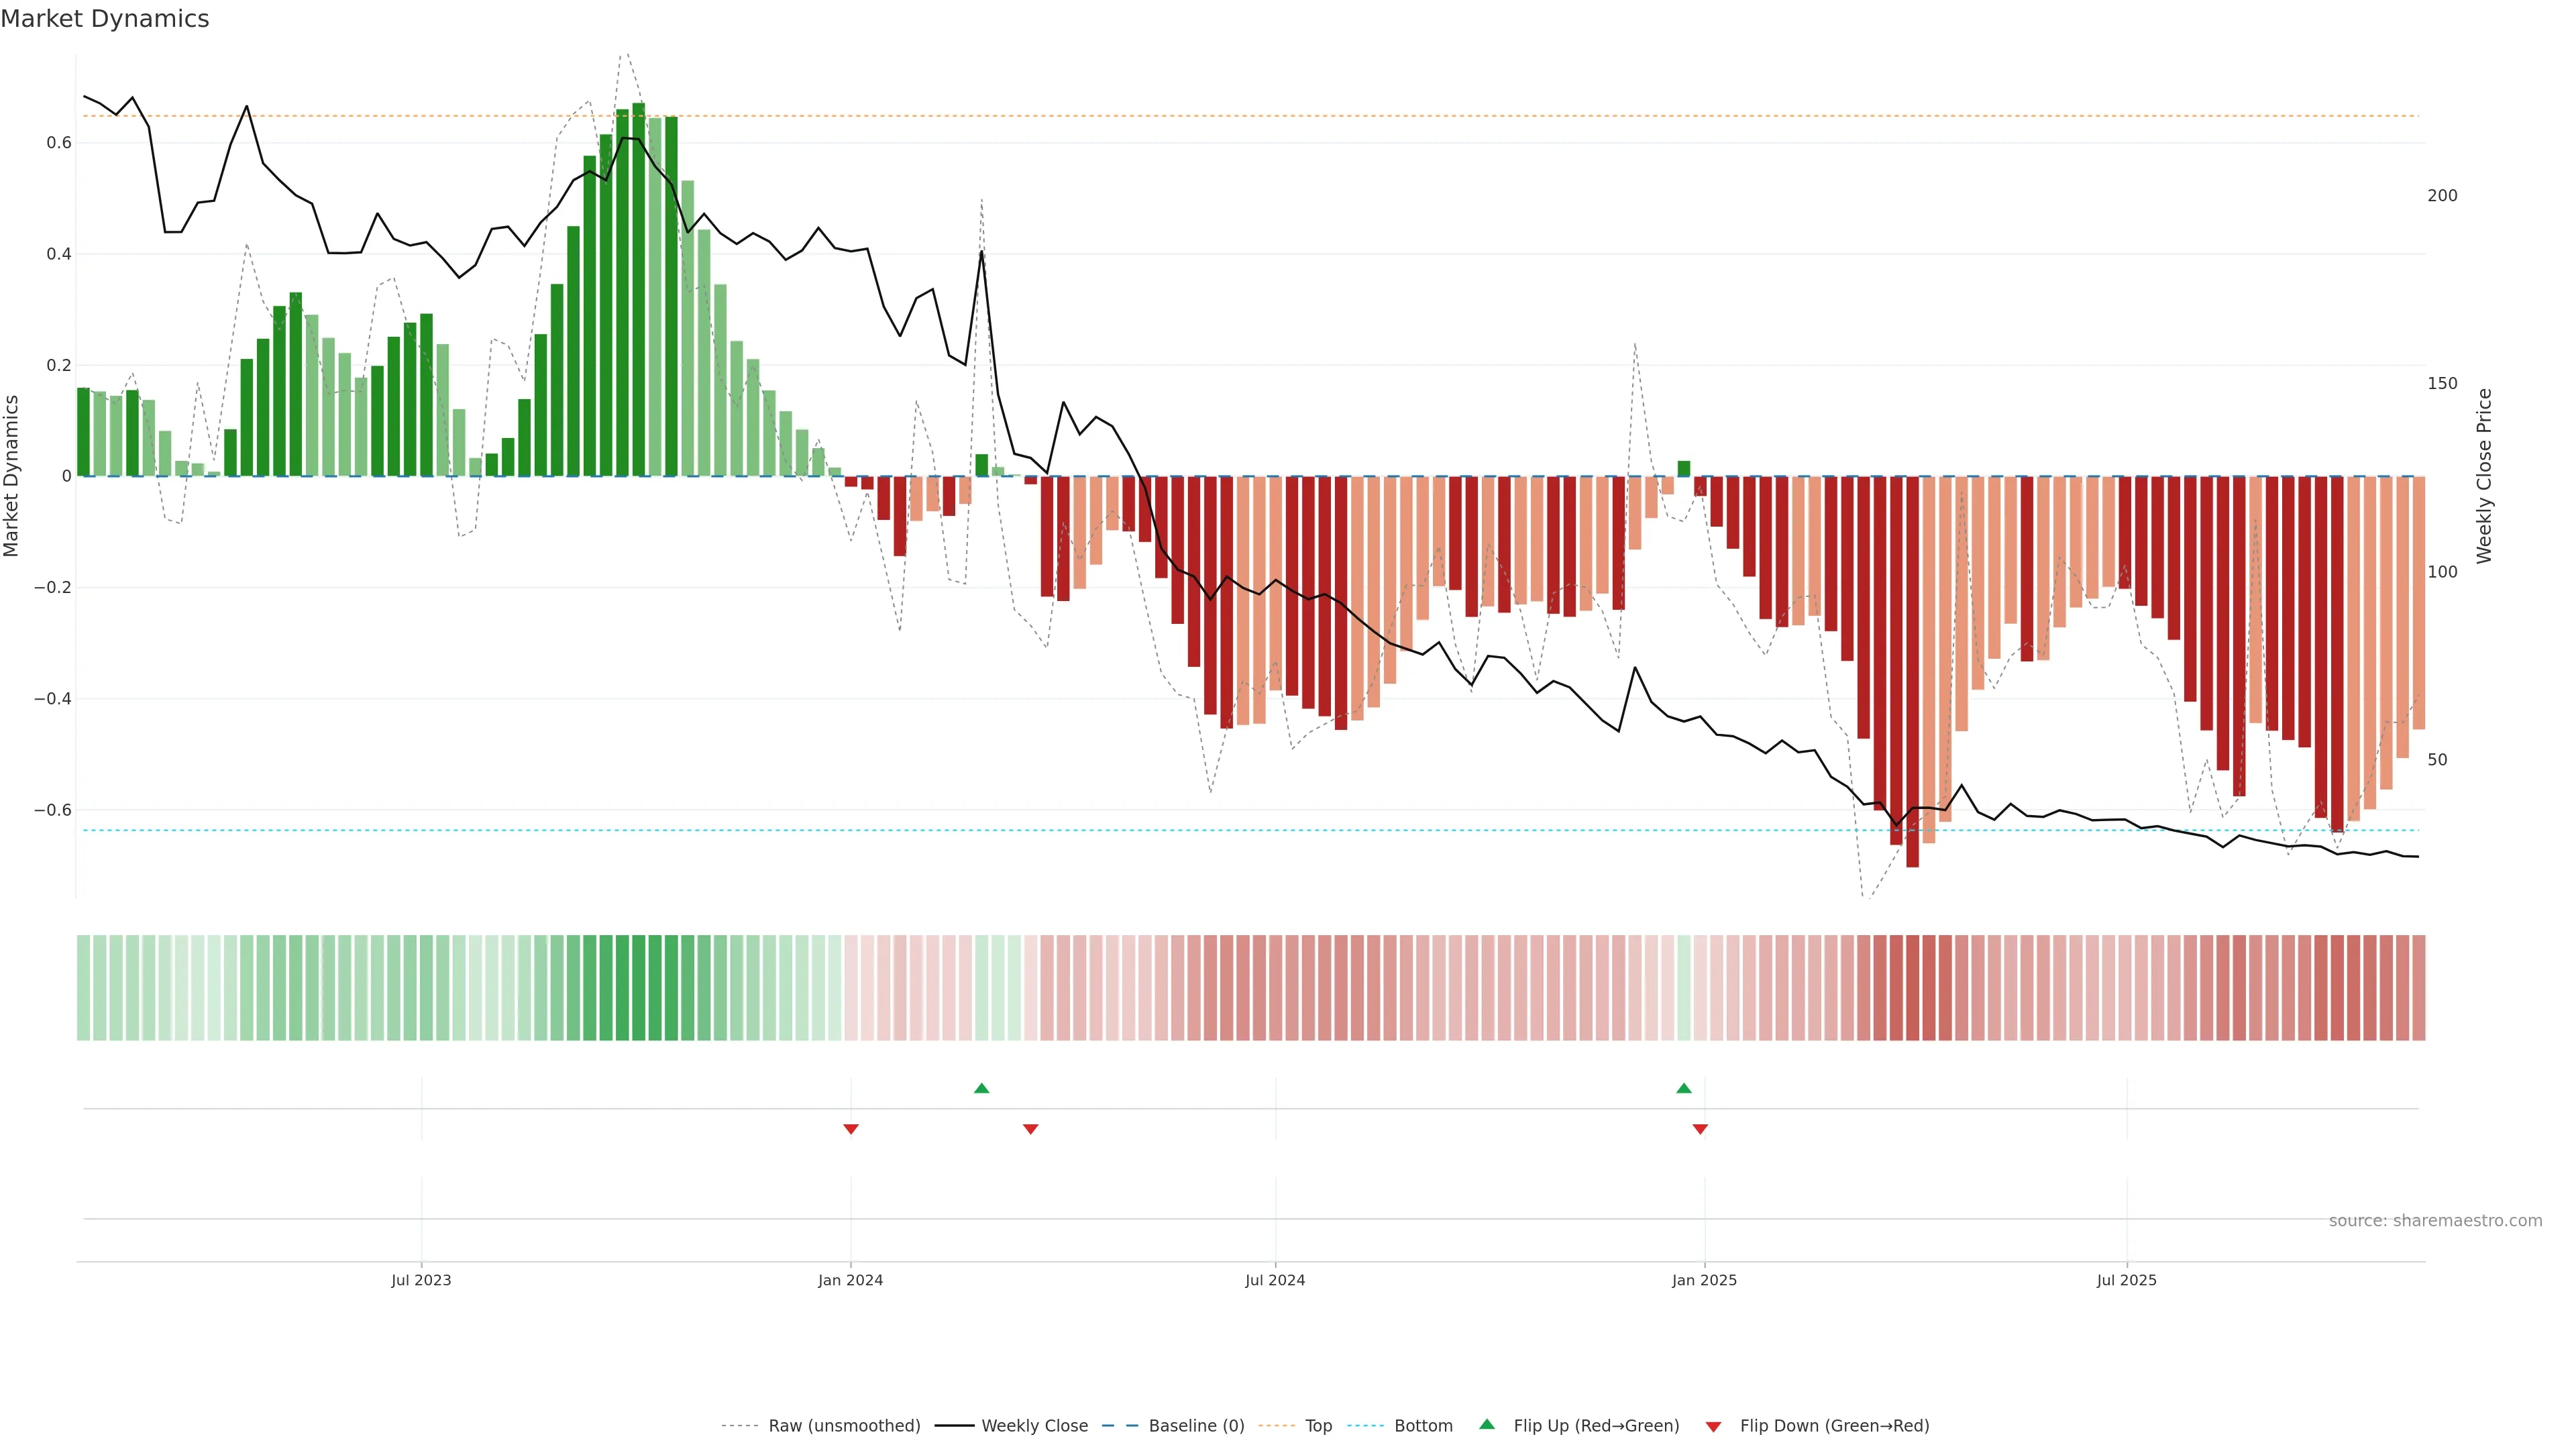Click red flip-down marker near Jan 2025
2576x1449 pixels.
1700,1129
